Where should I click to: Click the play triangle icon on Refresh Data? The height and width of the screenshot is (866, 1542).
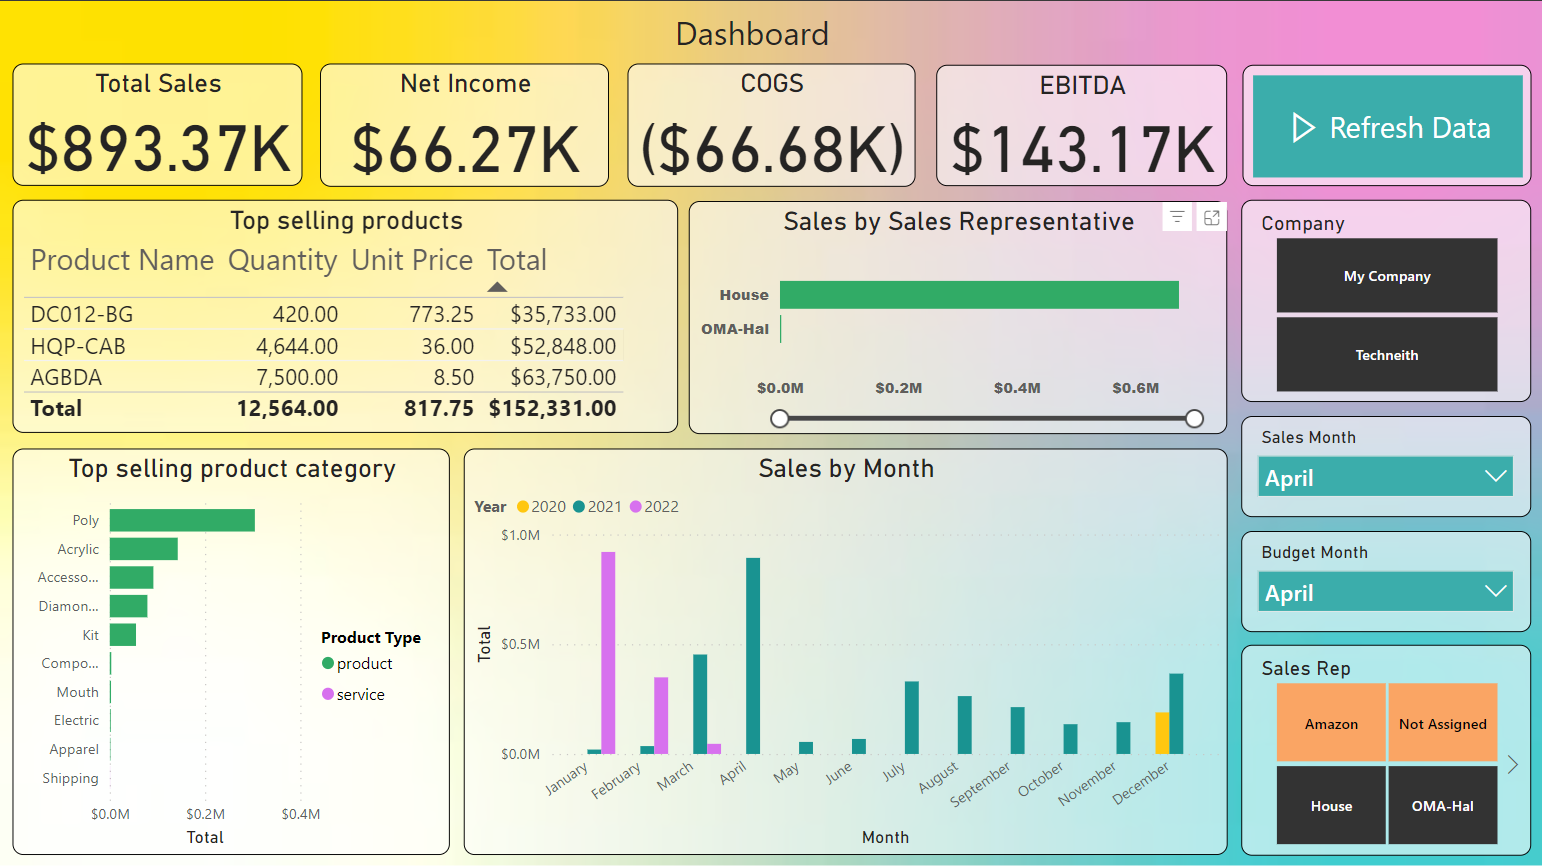pos(1303,127)
